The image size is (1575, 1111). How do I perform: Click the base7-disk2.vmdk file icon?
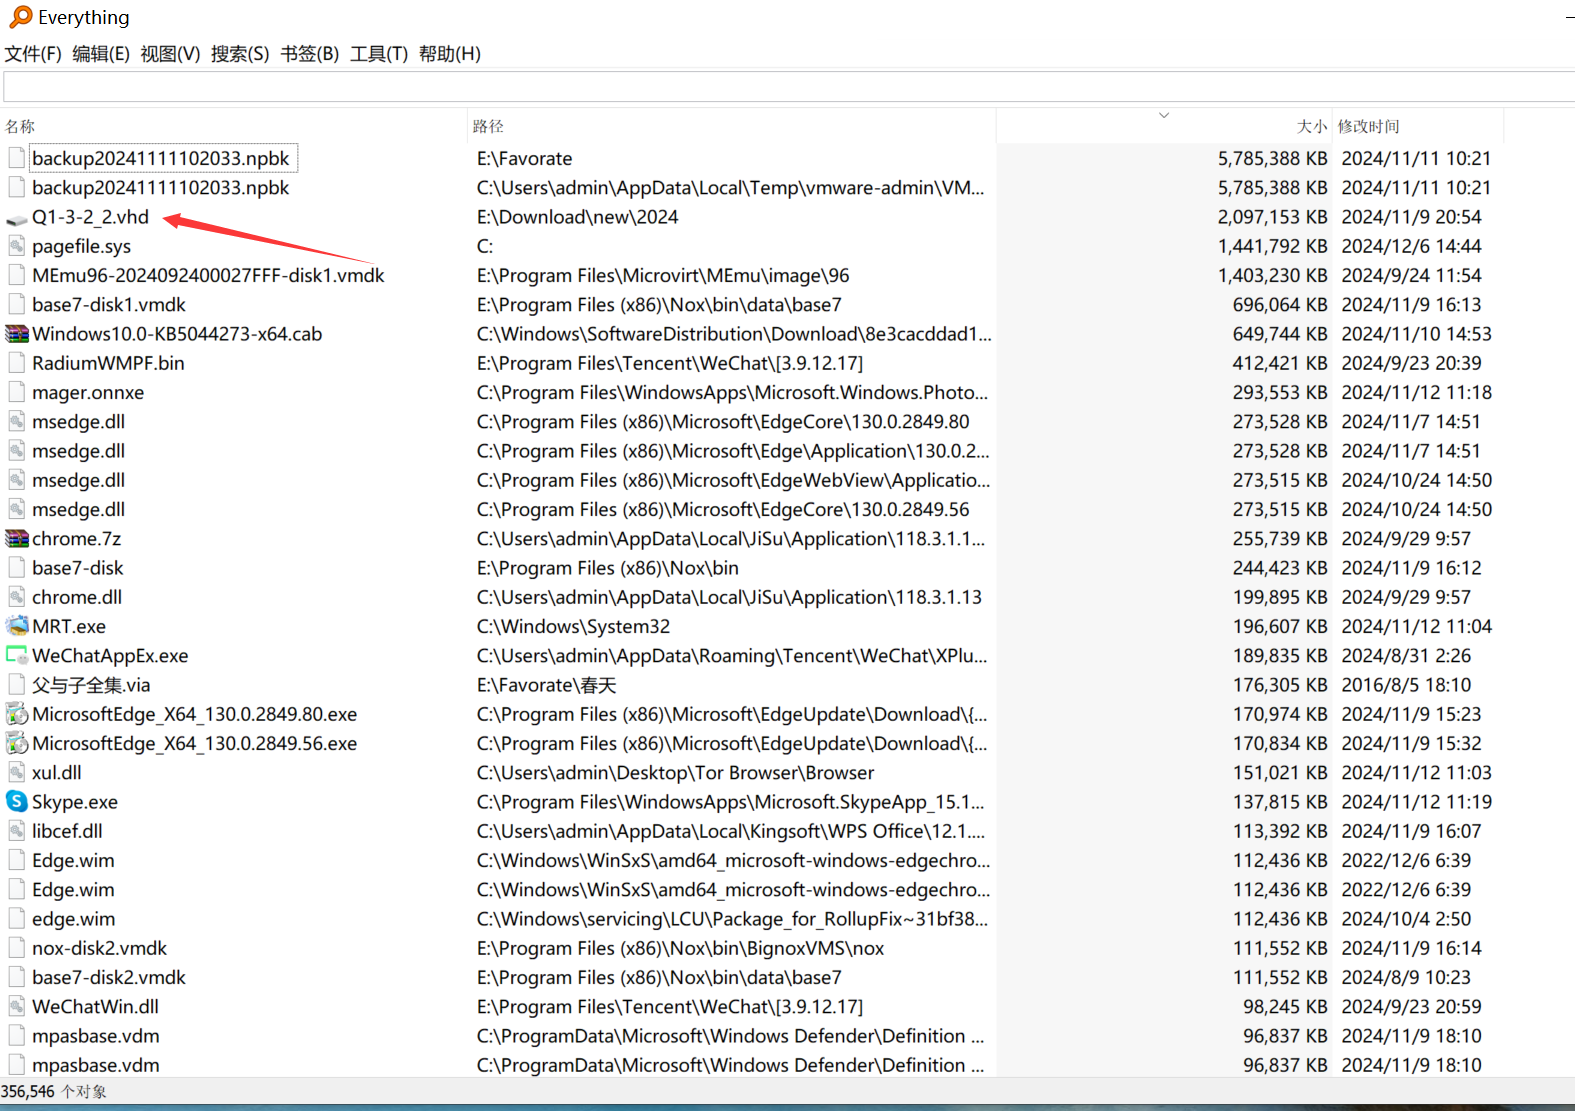17,977
